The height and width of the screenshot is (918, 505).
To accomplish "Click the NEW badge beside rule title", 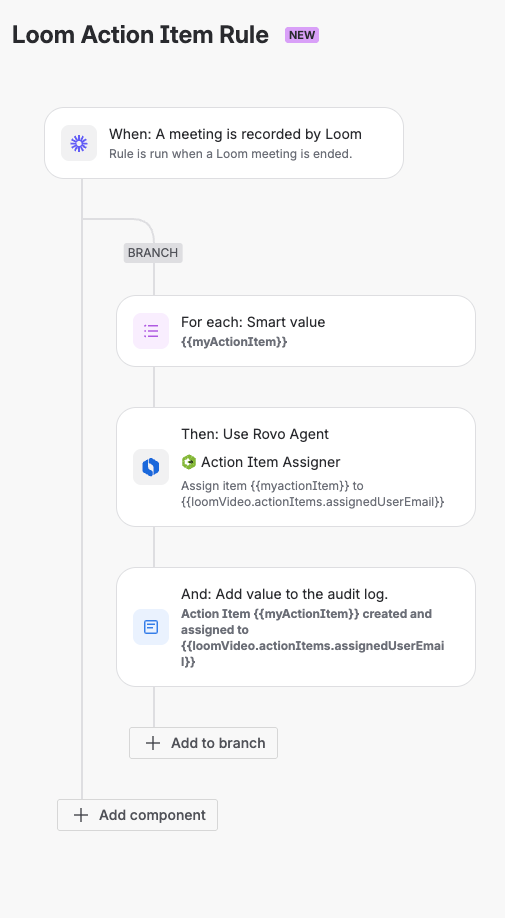I will point(302,35).
